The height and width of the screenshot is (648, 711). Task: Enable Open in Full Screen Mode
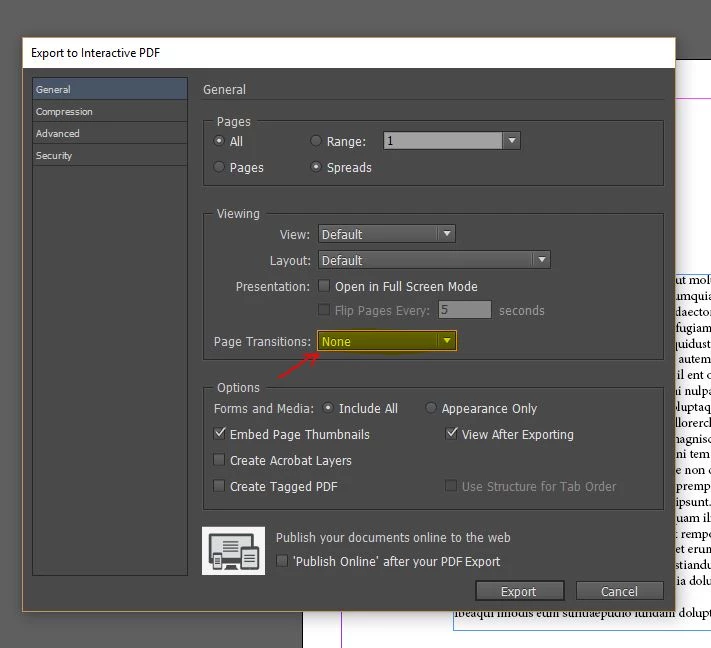coord(324,286)
